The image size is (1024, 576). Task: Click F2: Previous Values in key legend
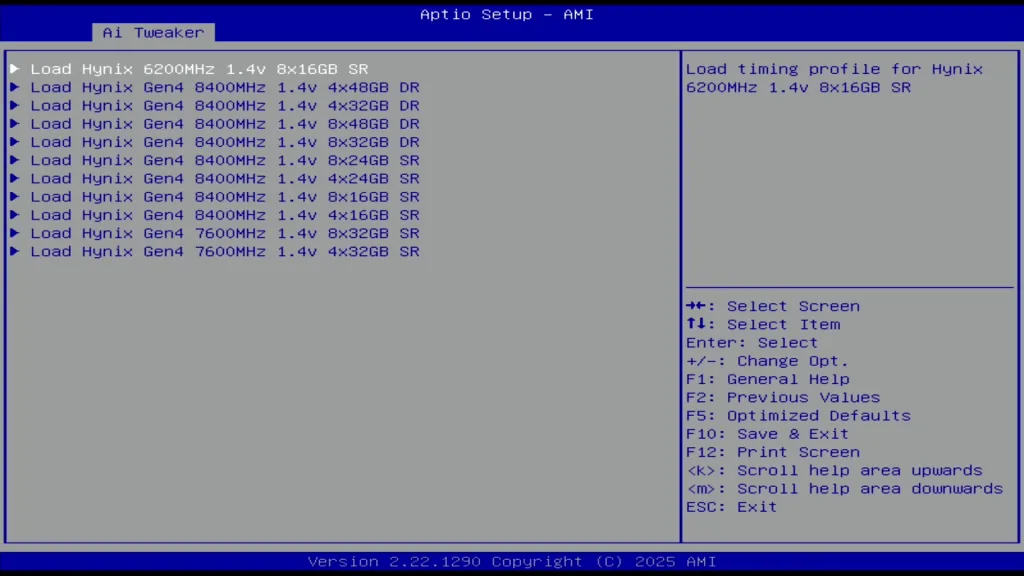click(x=783, y=397)
